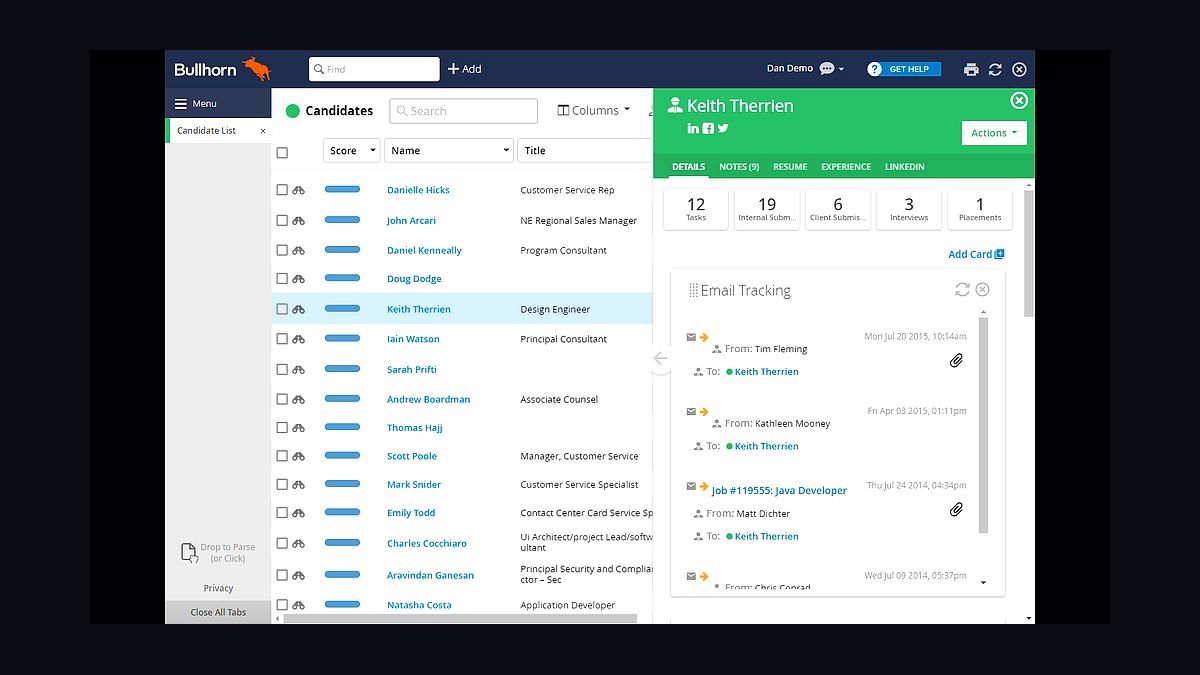Remove the Email Tracking card
The width and height of the screenshot is (1200, 675).
[983, 289]
